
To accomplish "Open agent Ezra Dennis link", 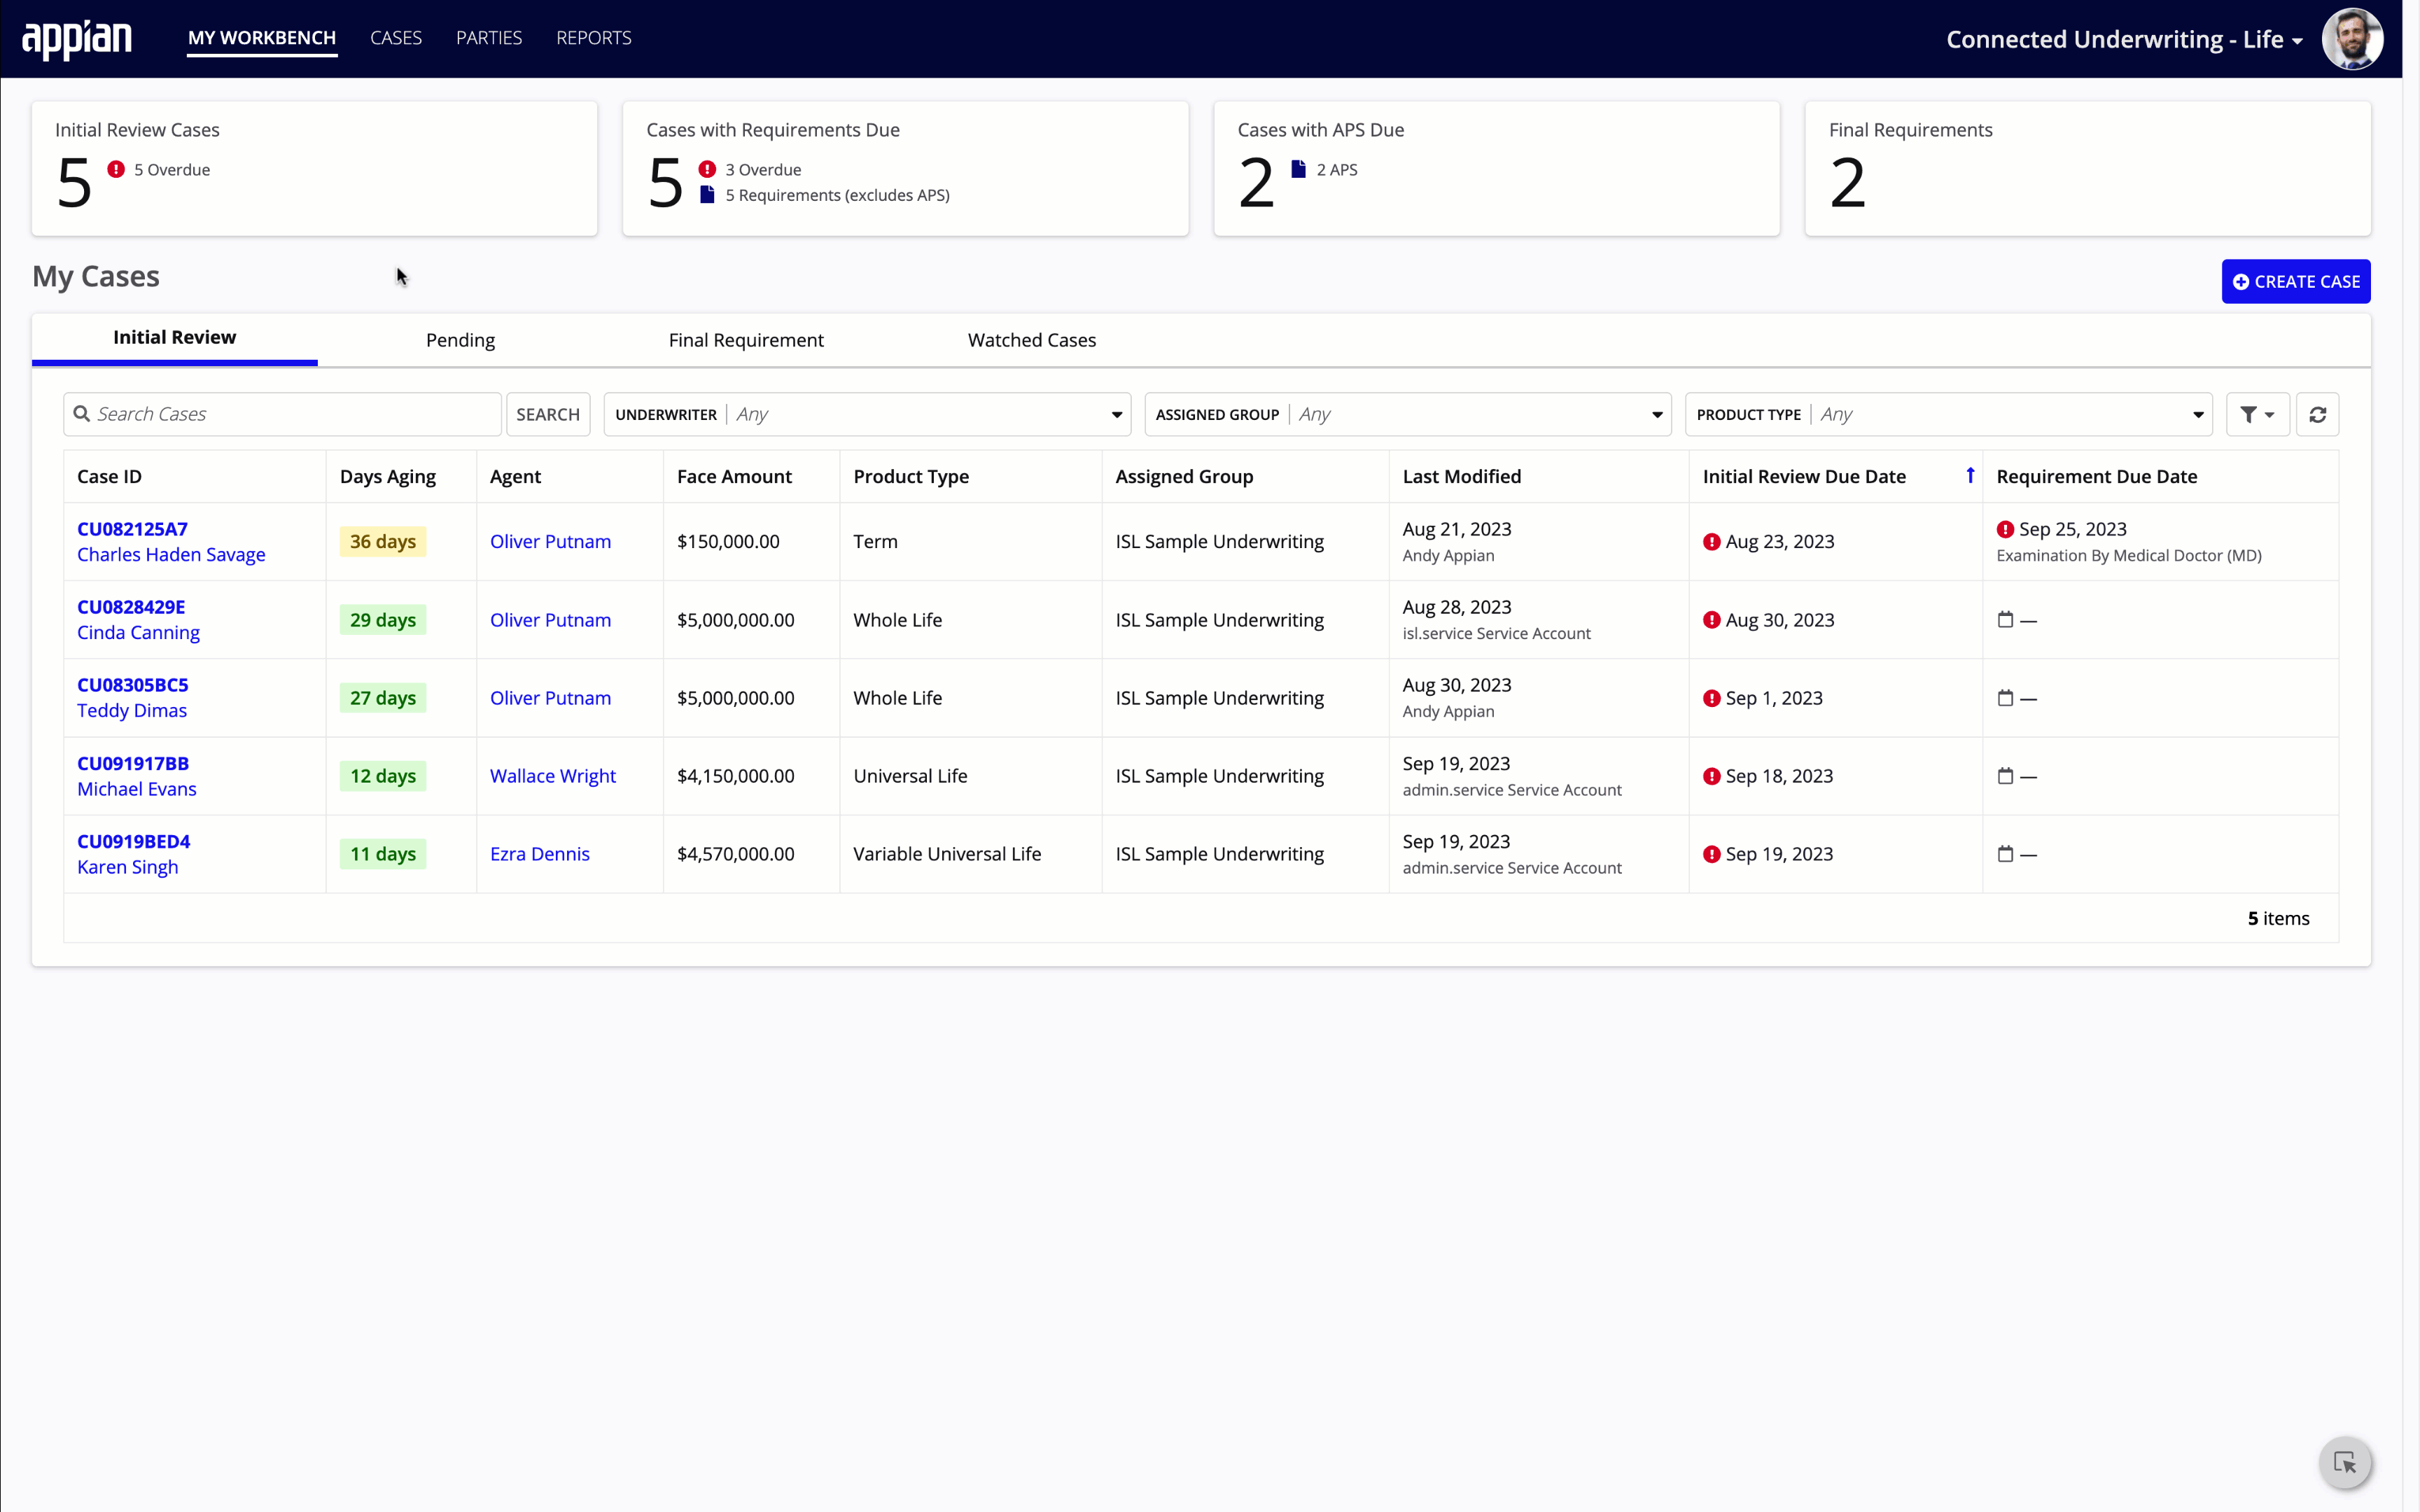I will point(540,854).
